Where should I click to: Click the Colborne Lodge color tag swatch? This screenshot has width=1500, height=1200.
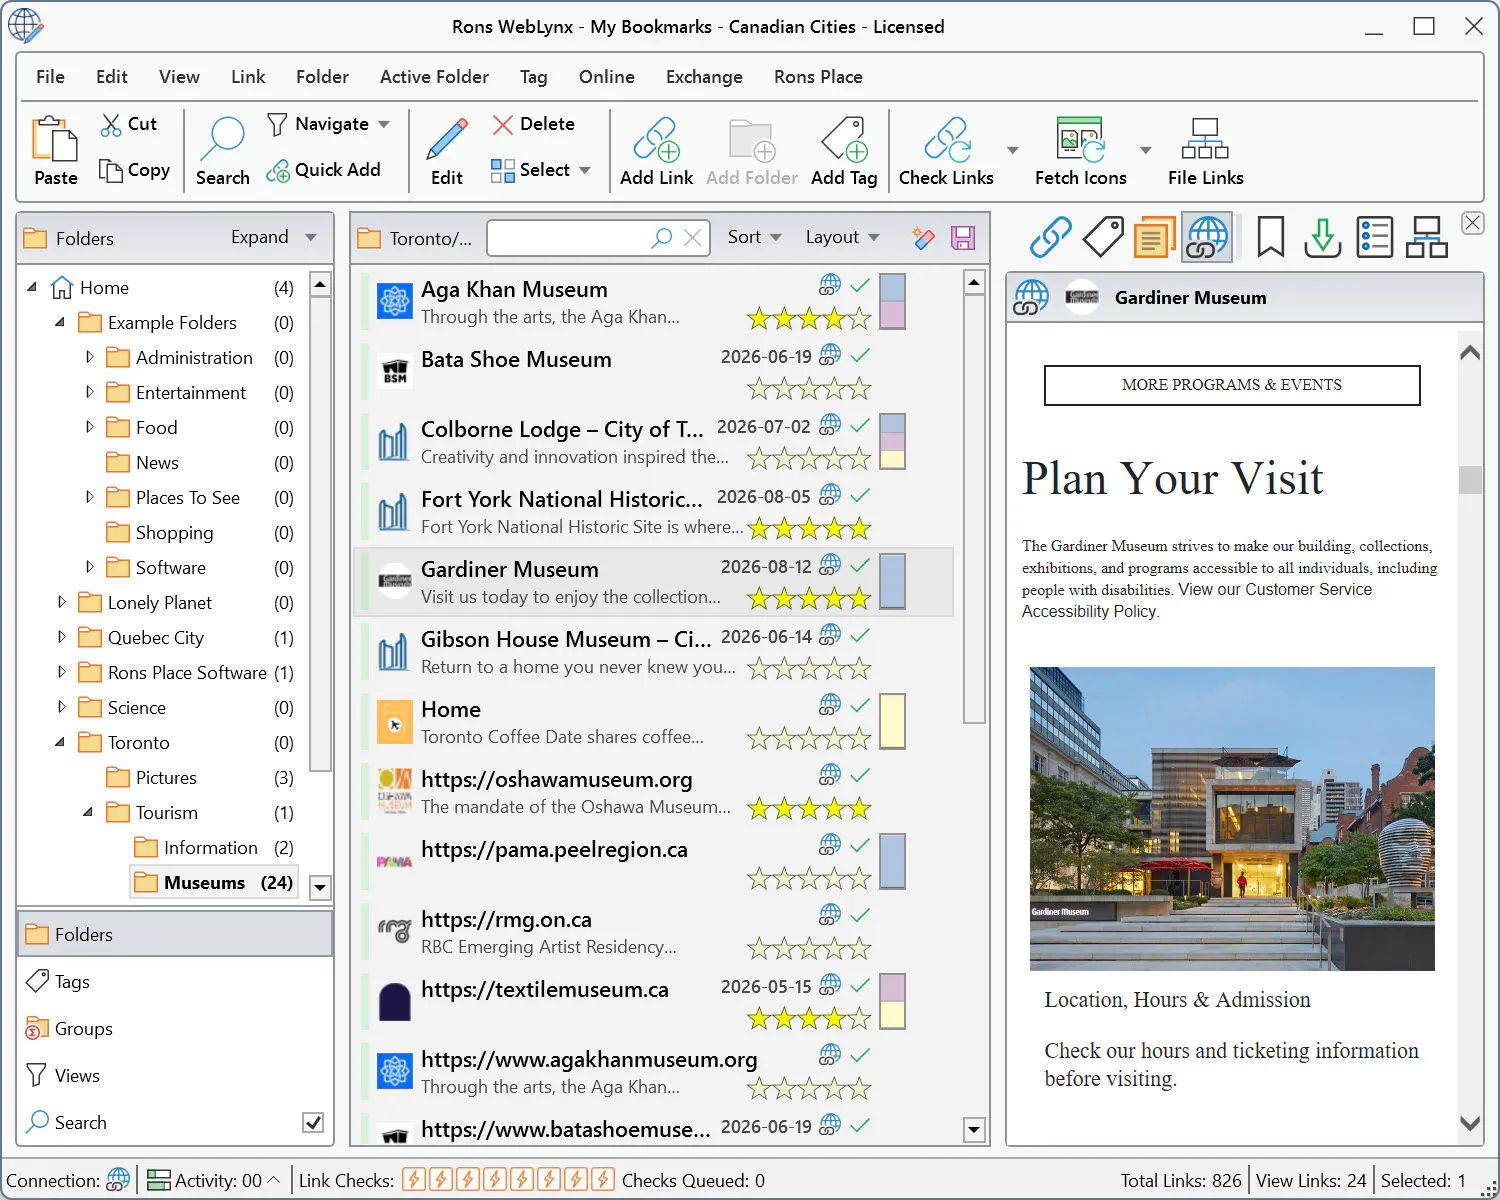(x=892, y=442)
